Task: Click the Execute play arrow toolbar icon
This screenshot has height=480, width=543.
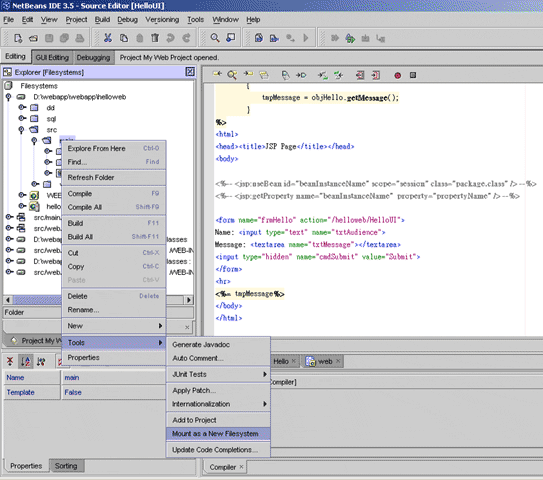Action: click(305, 38)
